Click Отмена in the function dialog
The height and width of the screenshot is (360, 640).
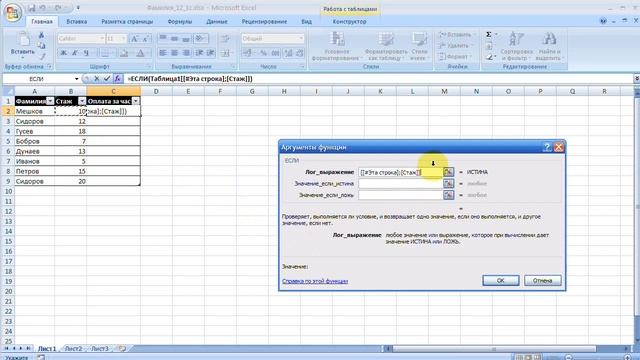pos(542,280)
